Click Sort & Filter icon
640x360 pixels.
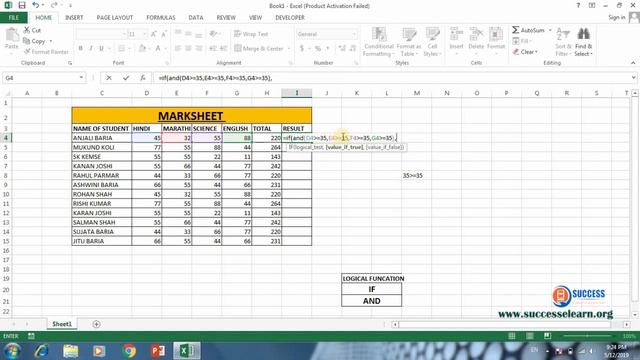(563, 35)
